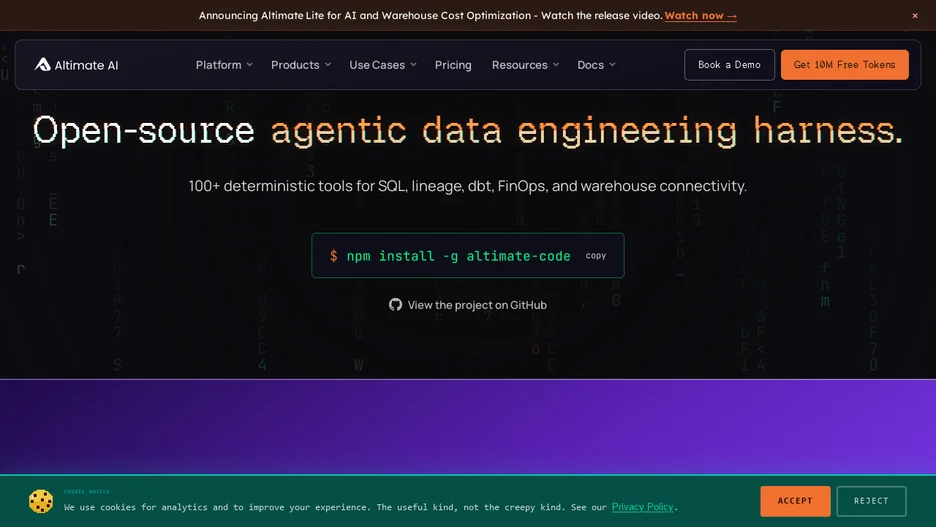The height and width of the screenshot is (527, 936).
Task: Click the npm install -g altimate-code text
Action: pos(458,256)
